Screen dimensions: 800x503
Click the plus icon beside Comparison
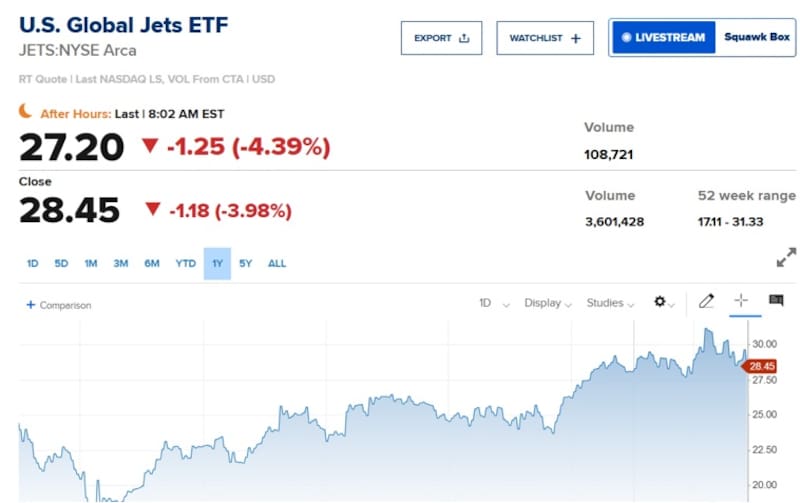[31, 305]
